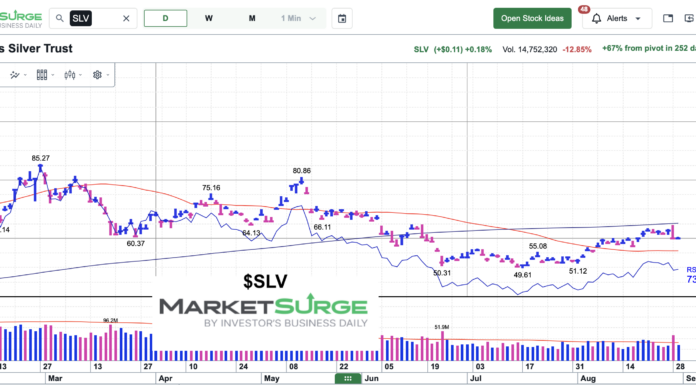696x385 pixels.
Task: Switch to the Monthly (M) chart tab
Action: (x=252, y=19)
